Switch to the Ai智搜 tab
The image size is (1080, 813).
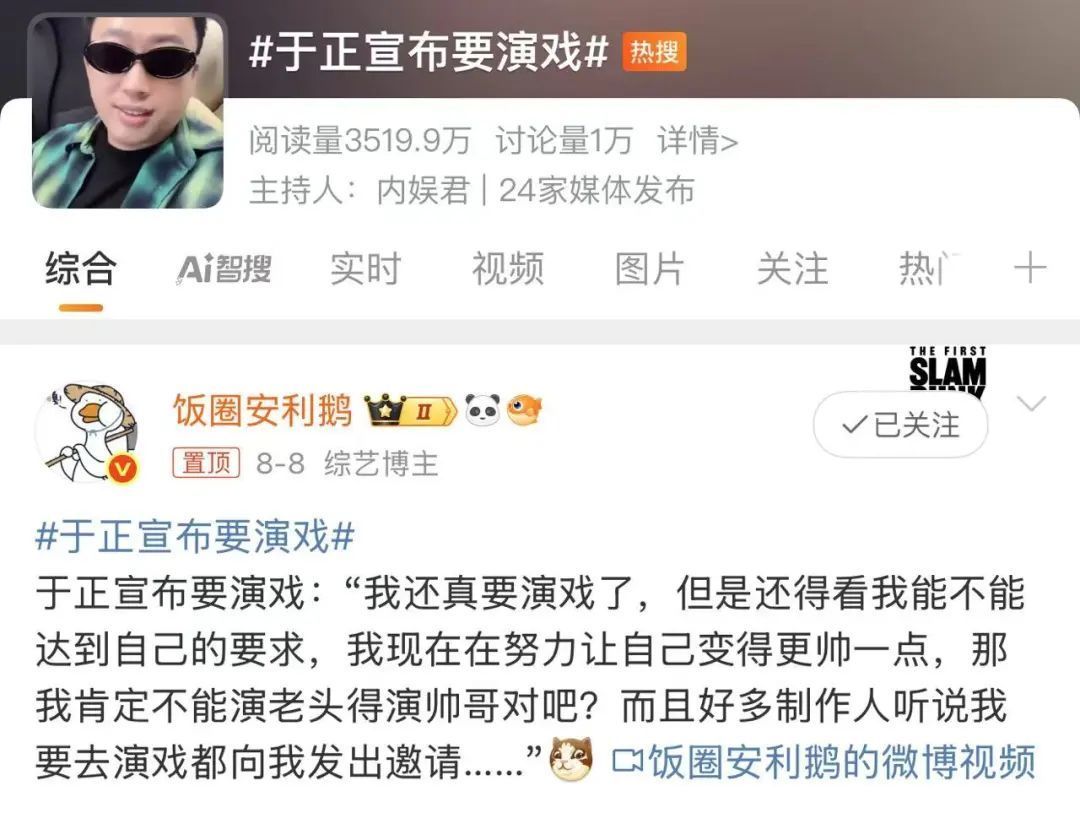(x=224, y=269)
